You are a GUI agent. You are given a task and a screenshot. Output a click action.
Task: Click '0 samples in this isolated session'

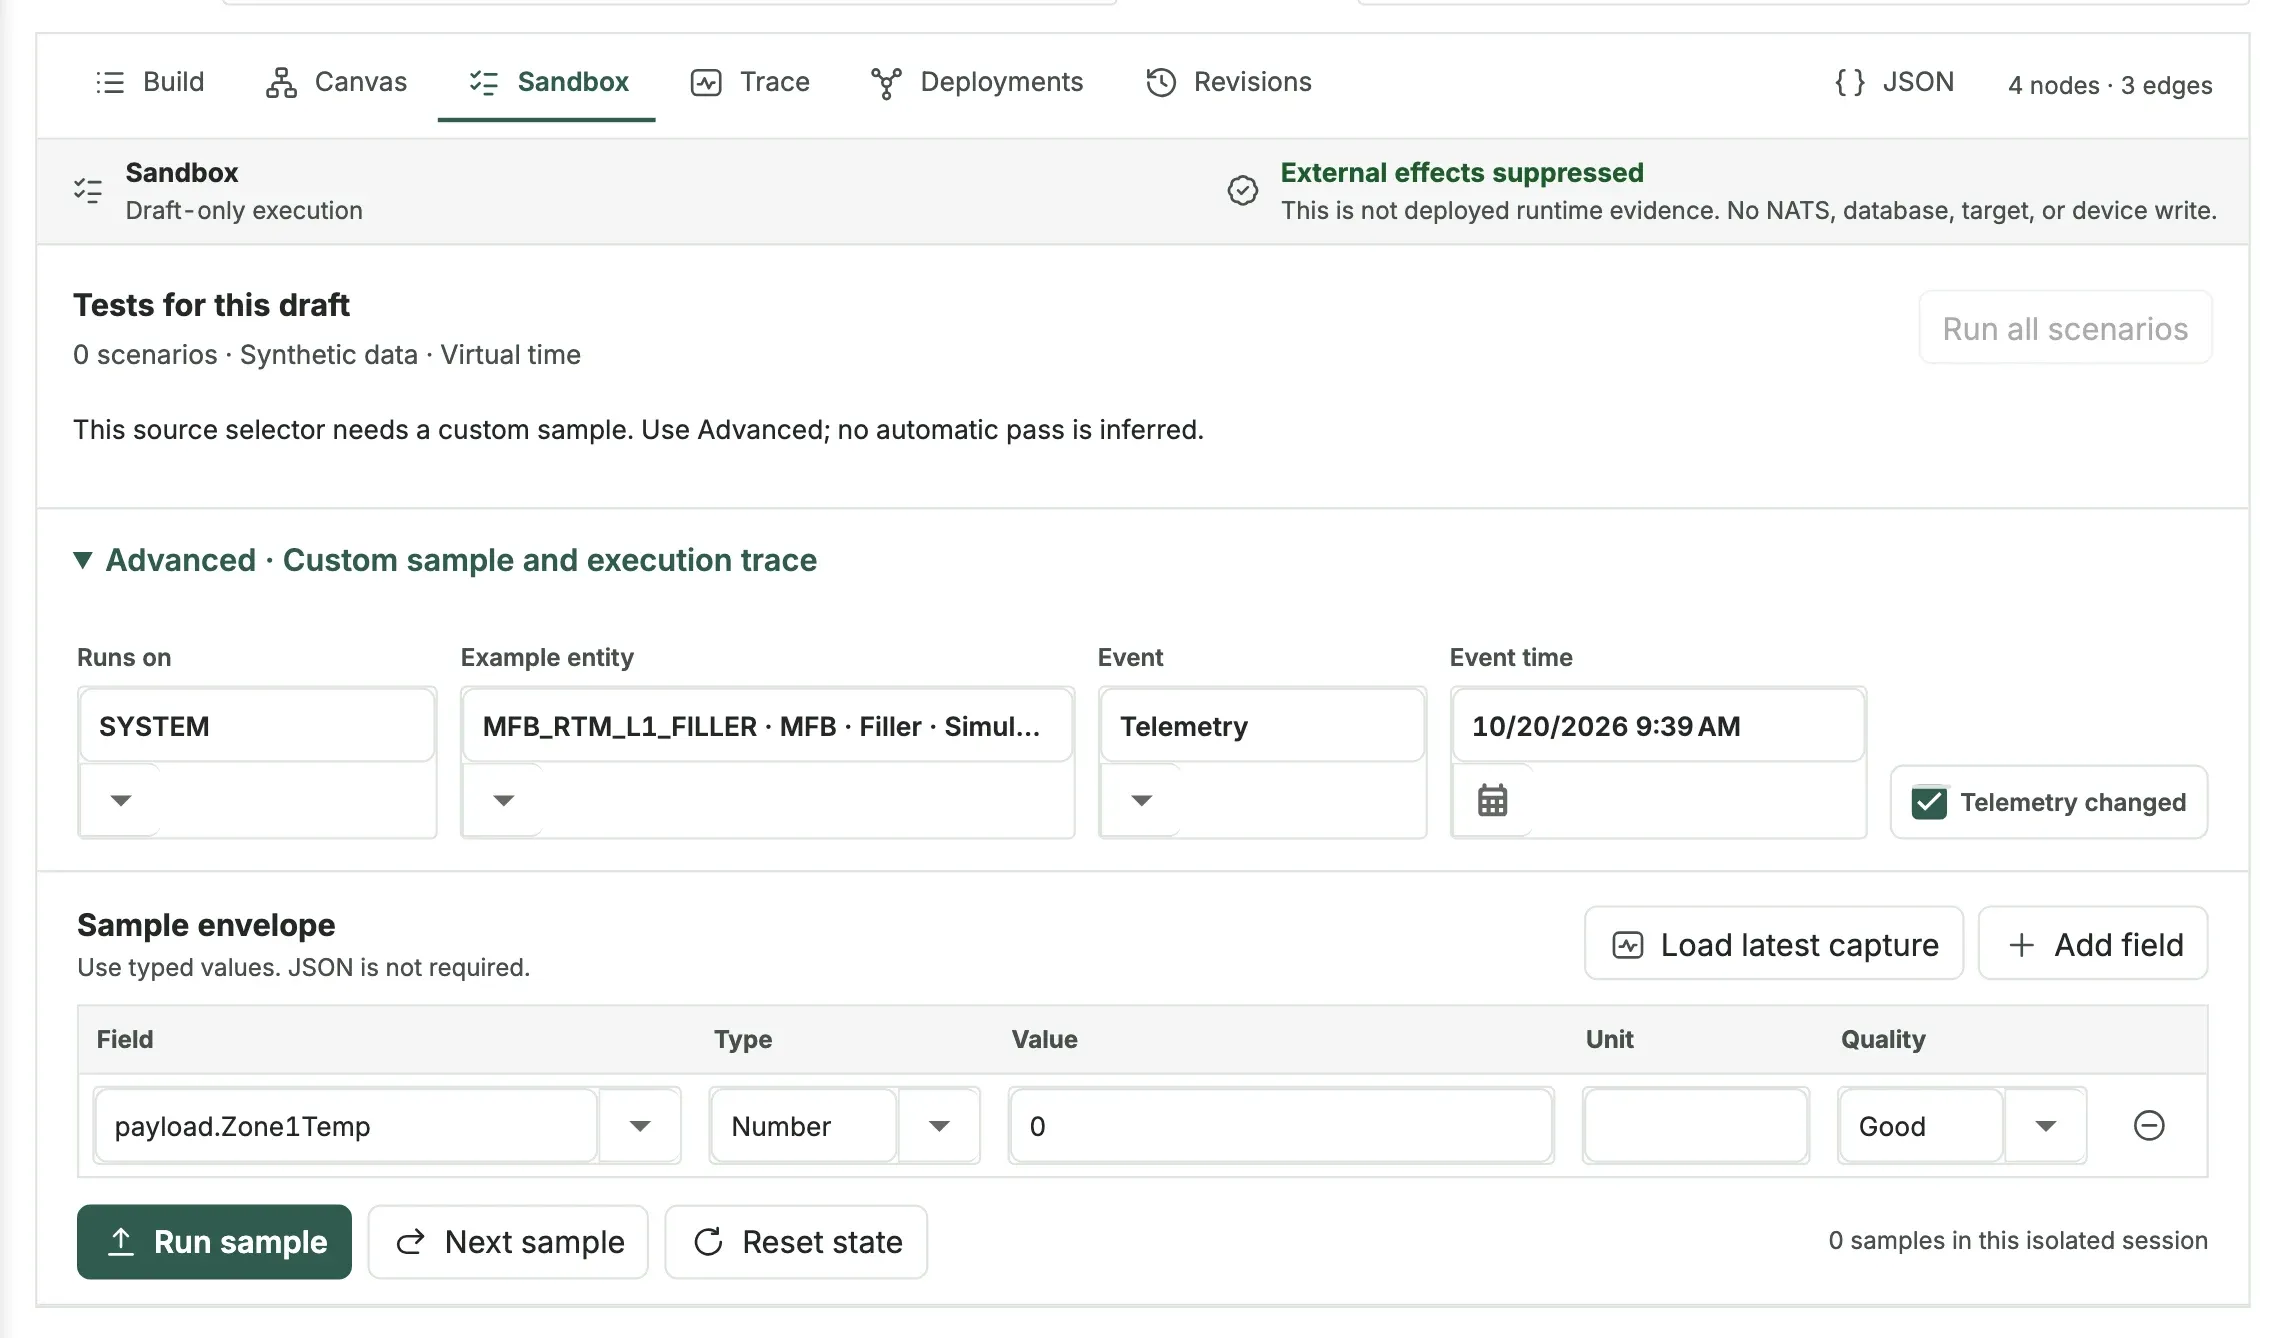point(2018,1241)
